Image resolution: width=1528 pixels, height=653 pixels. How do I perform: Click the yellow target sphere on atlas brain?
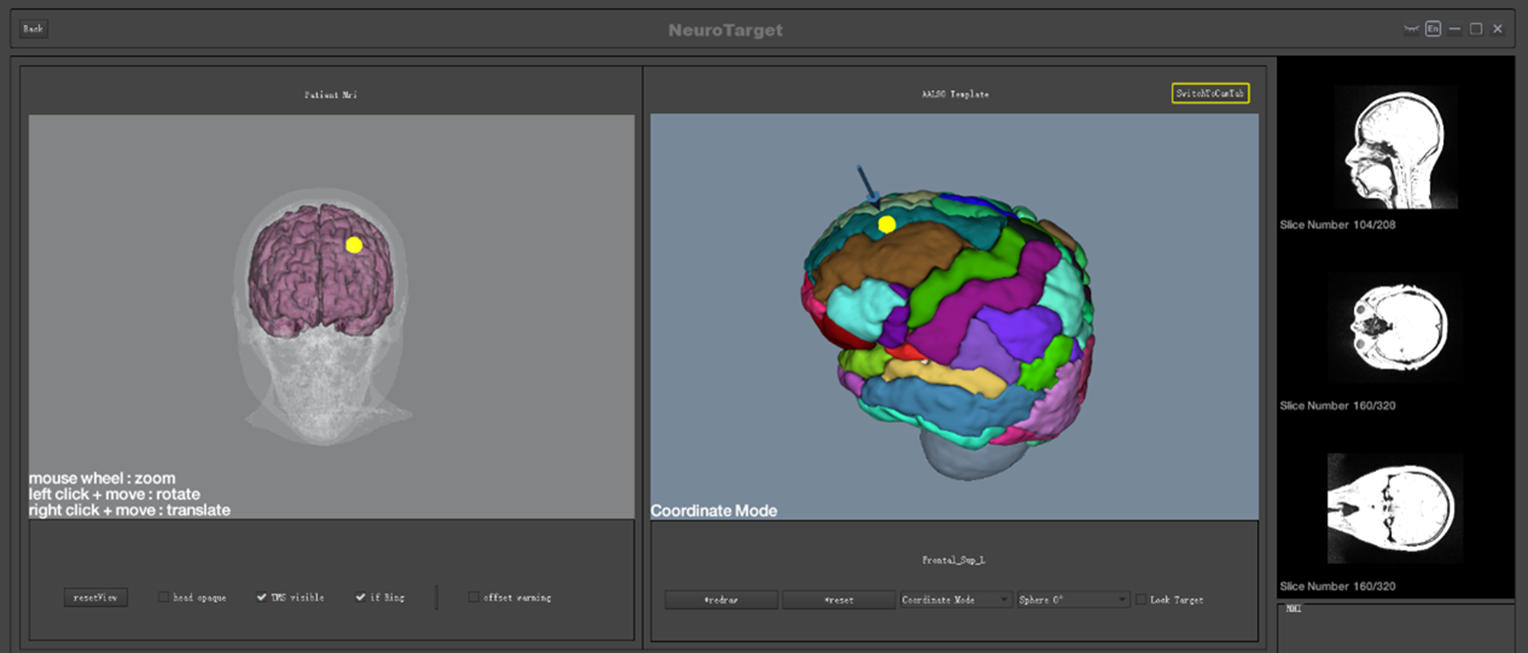coord(886,224)
